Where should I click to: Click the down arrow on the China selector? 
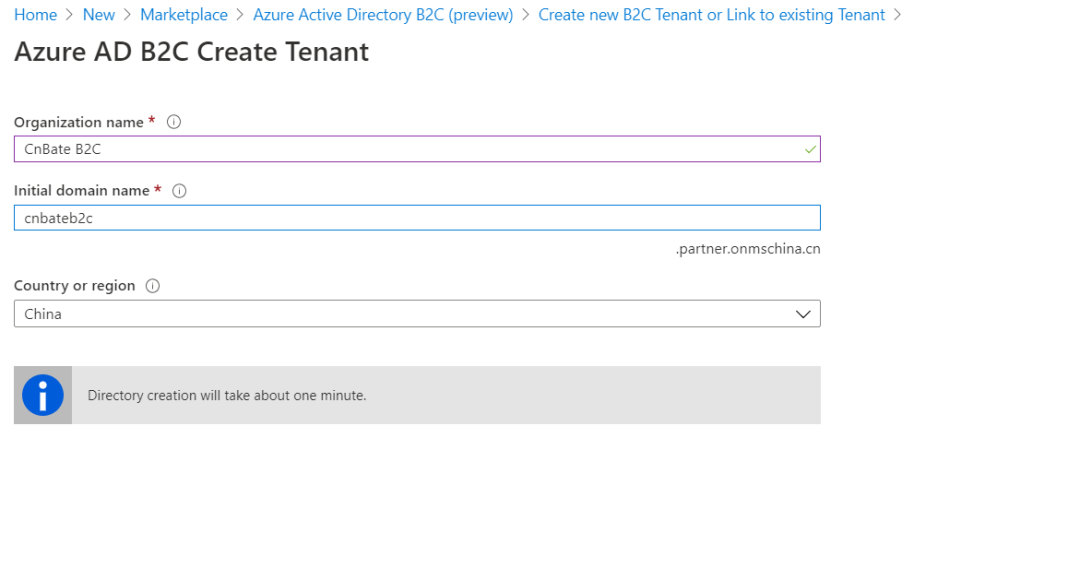point(803,314)
